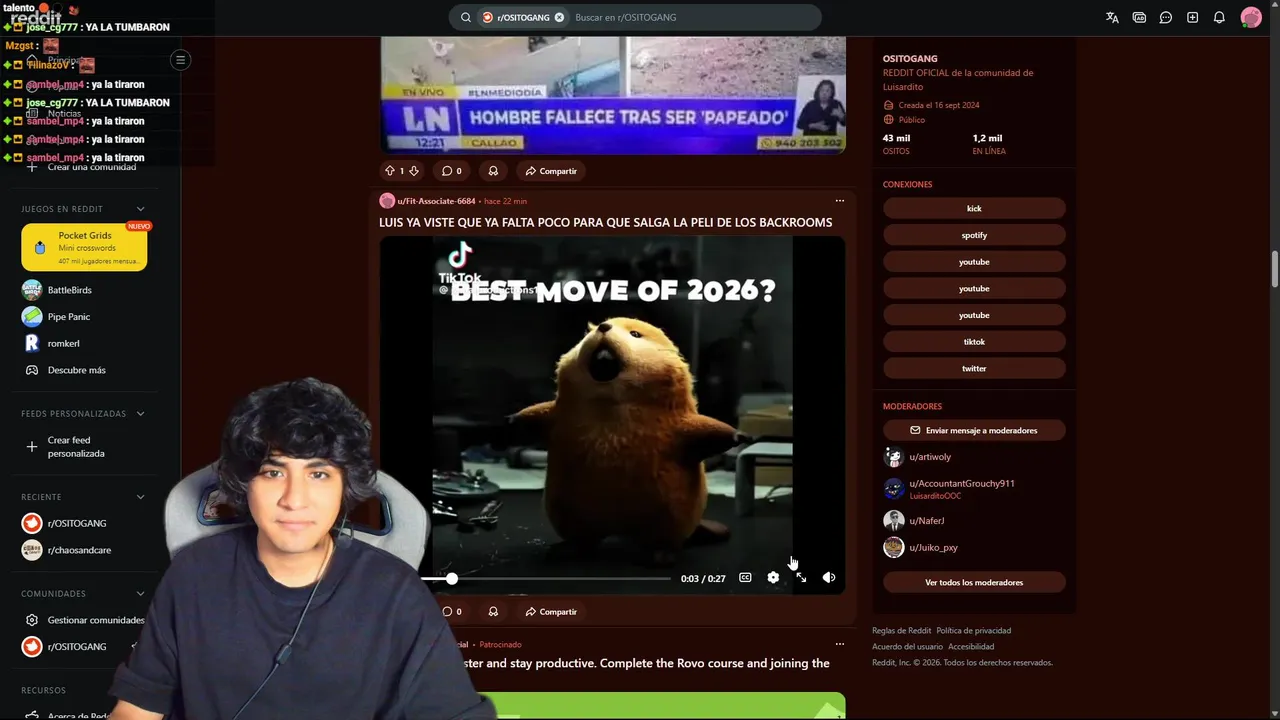
Task: Open Reglas de Reddit link
Action: click(901, 630)
